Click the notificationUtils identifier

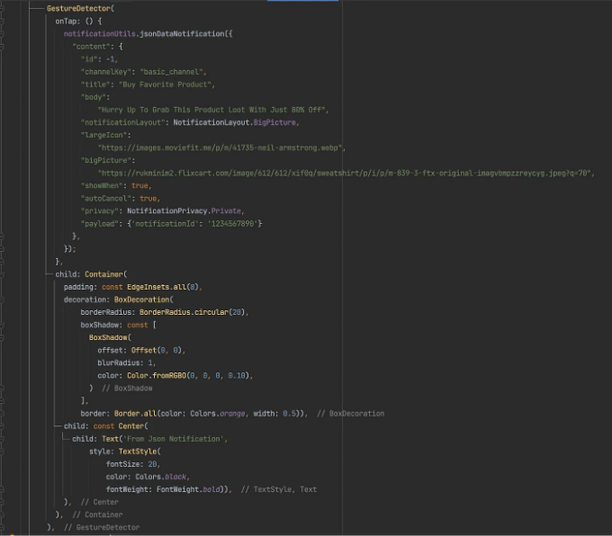pos(100,34)
